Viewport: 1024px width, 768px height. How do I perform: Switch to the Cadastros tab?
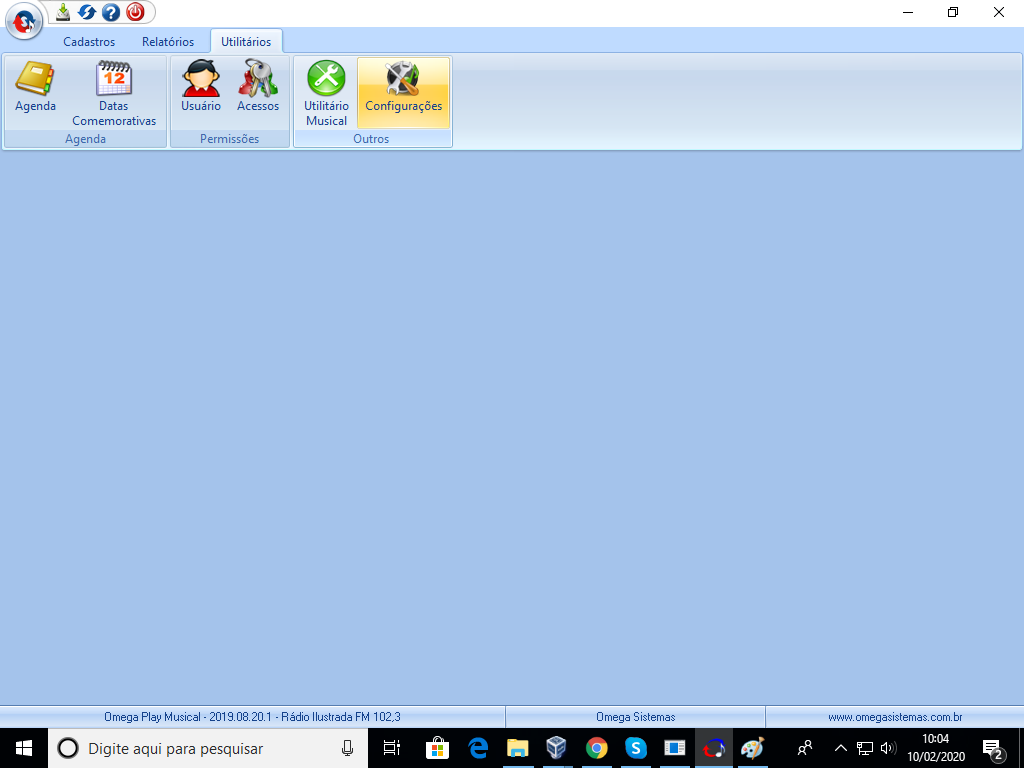pyautogui.click(x=89, y=42)
